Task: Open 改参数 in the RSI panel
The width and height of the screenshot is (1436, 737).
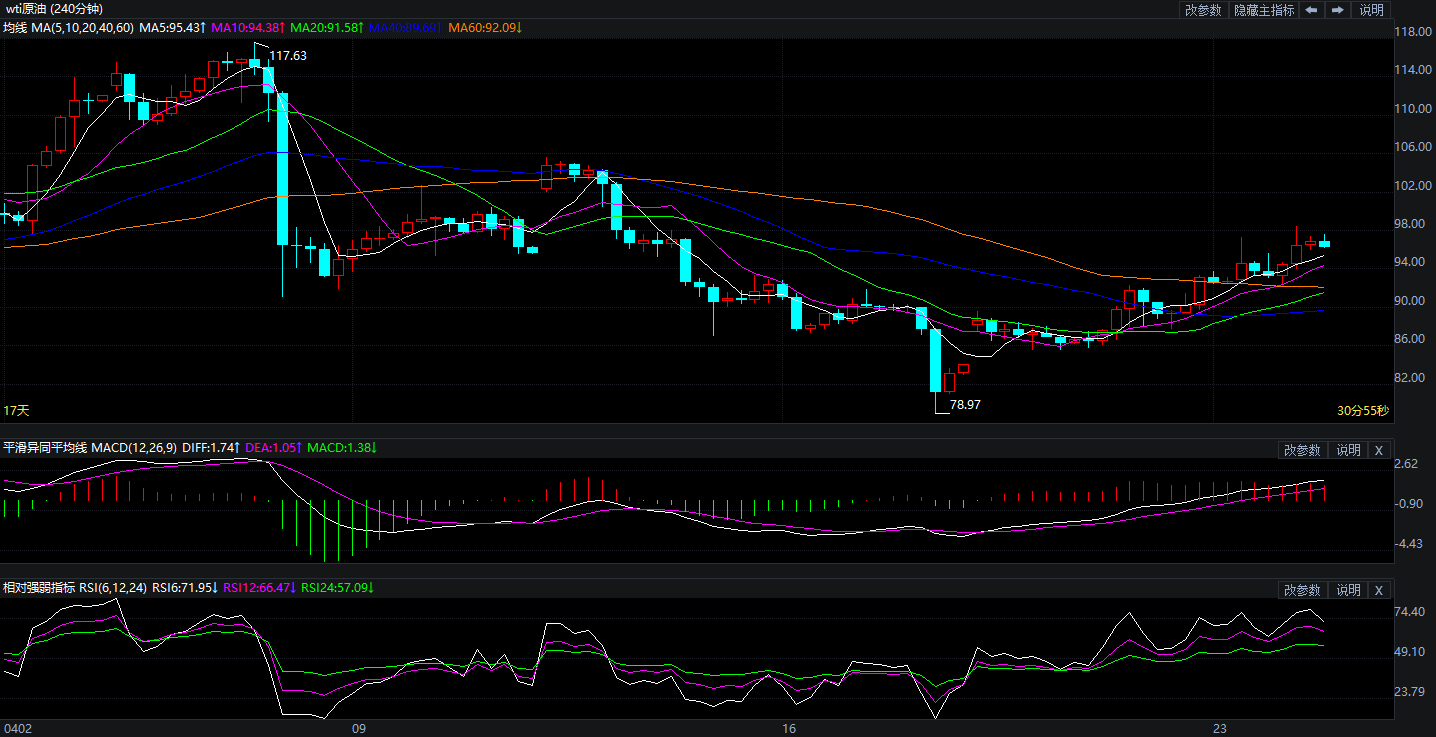Action: (x=1303, y=590)
